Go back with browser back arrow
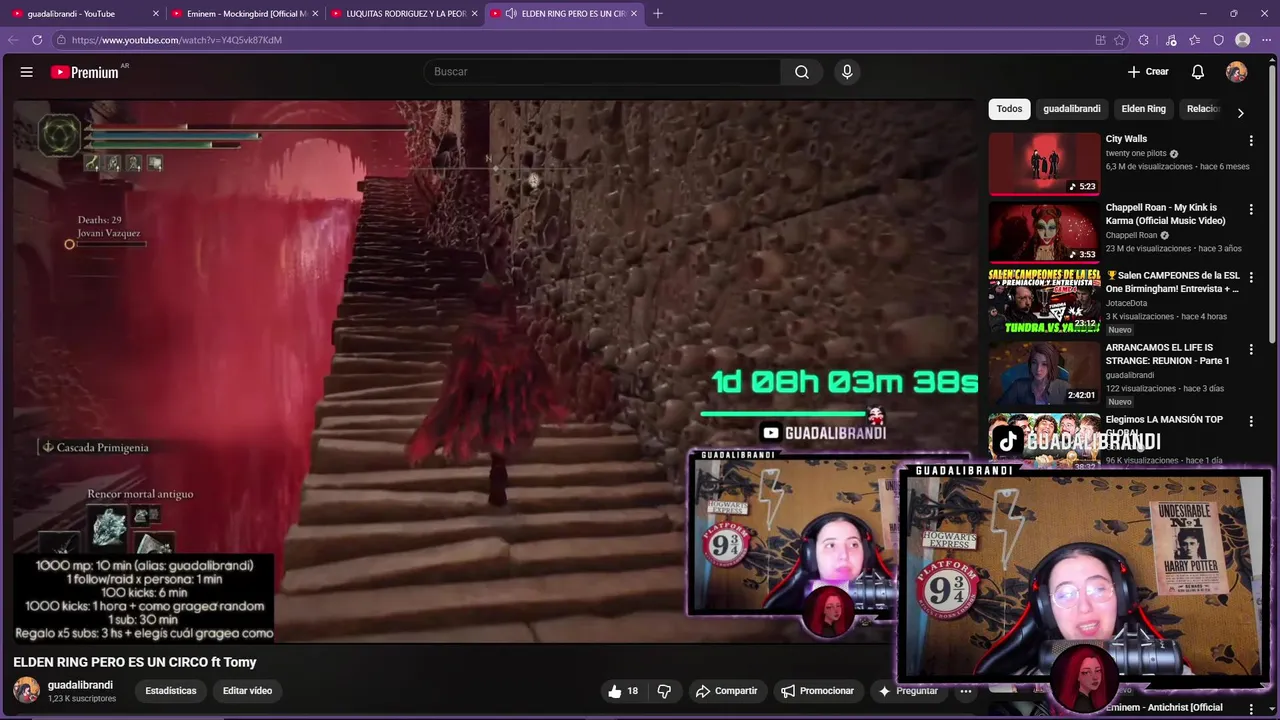 coord(13,40)
